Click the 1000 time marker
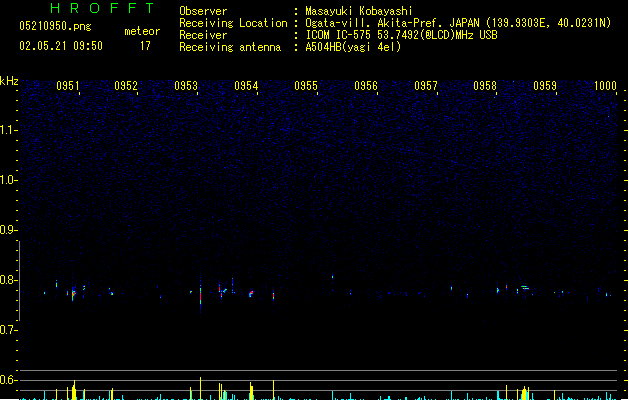Screen dimensions: 629x400 coord(605,85)
